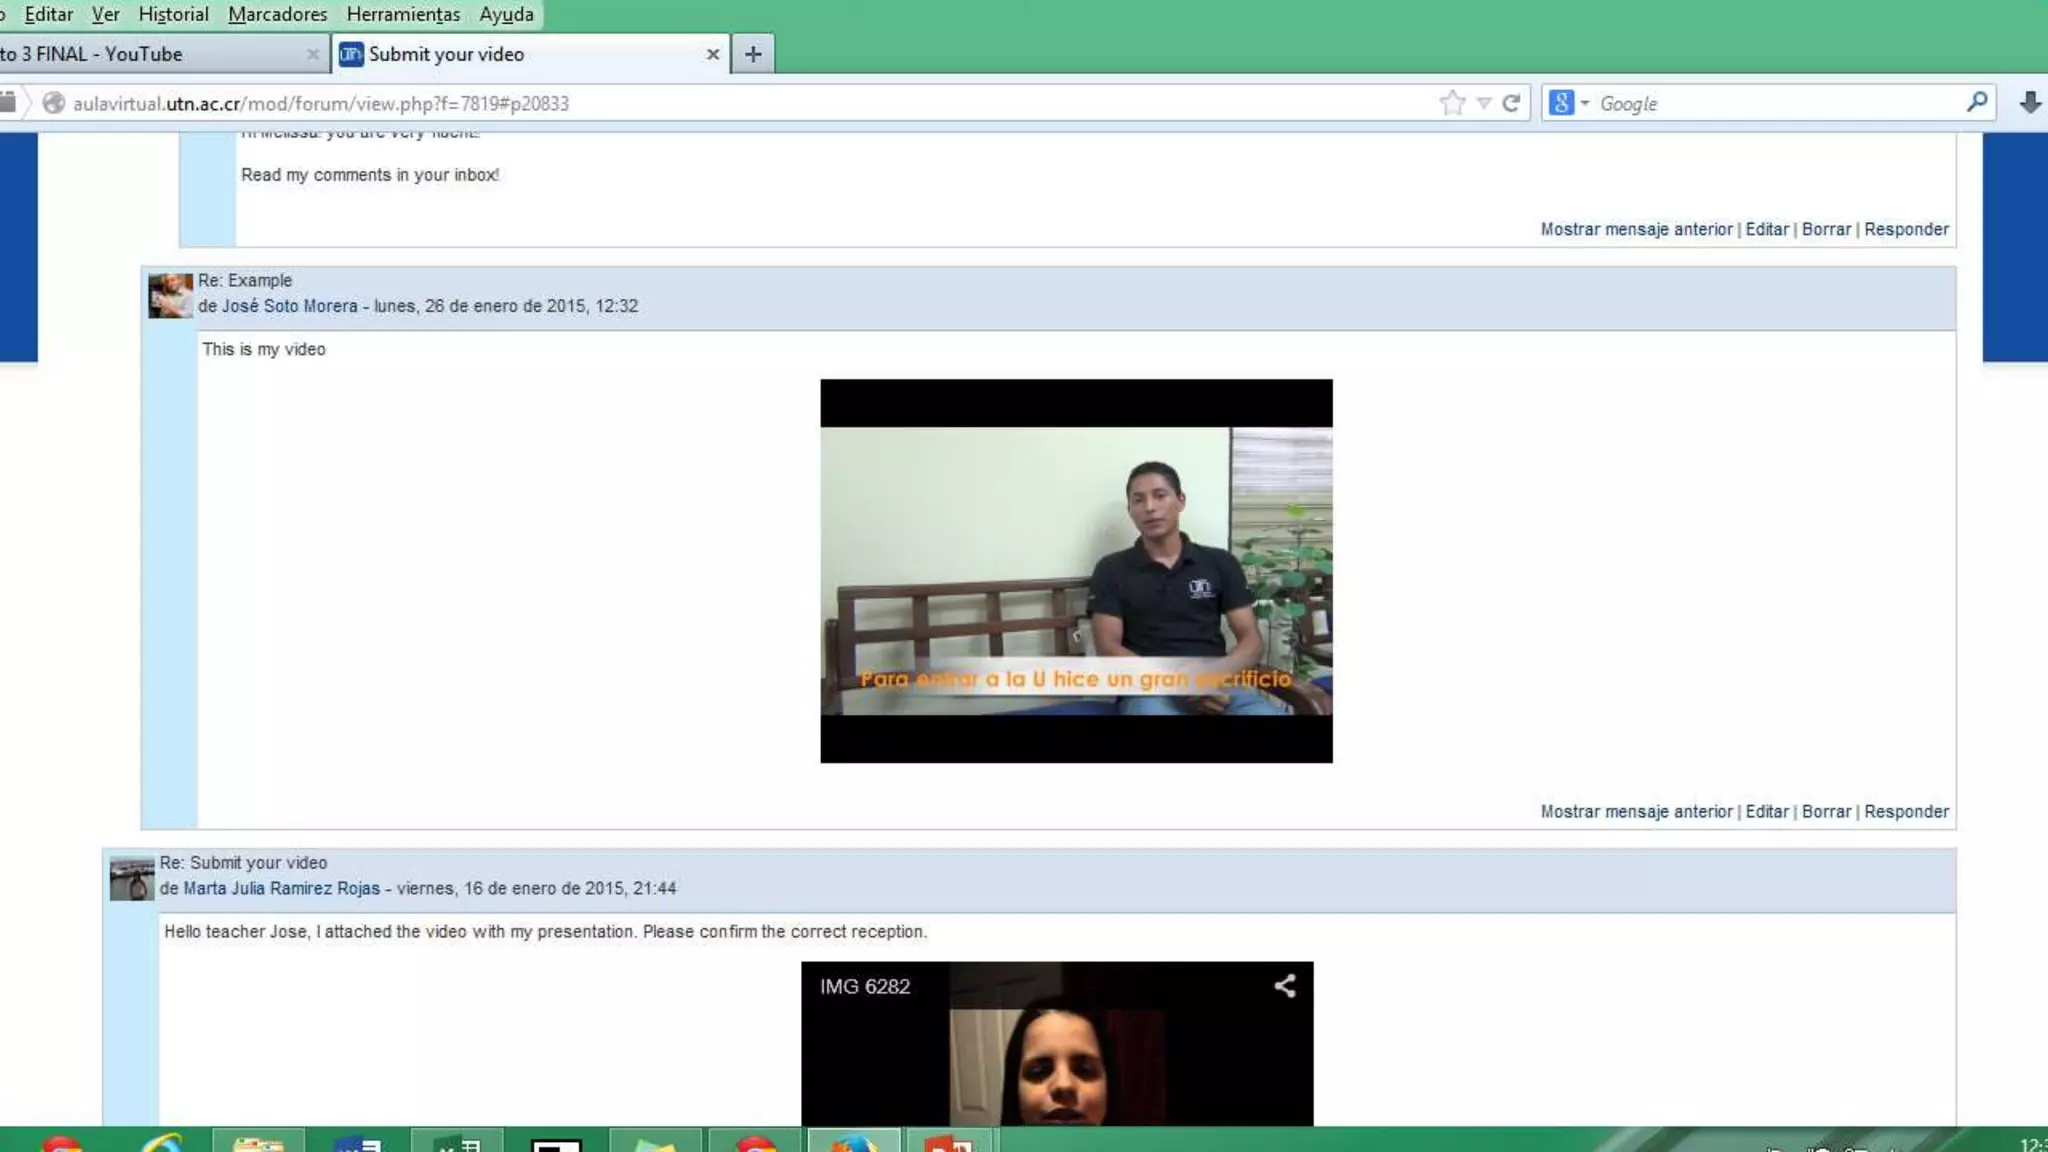2048x1152 pixels.
Task: Click Editar under José's video post
Action: click(x=1767, y=811)
